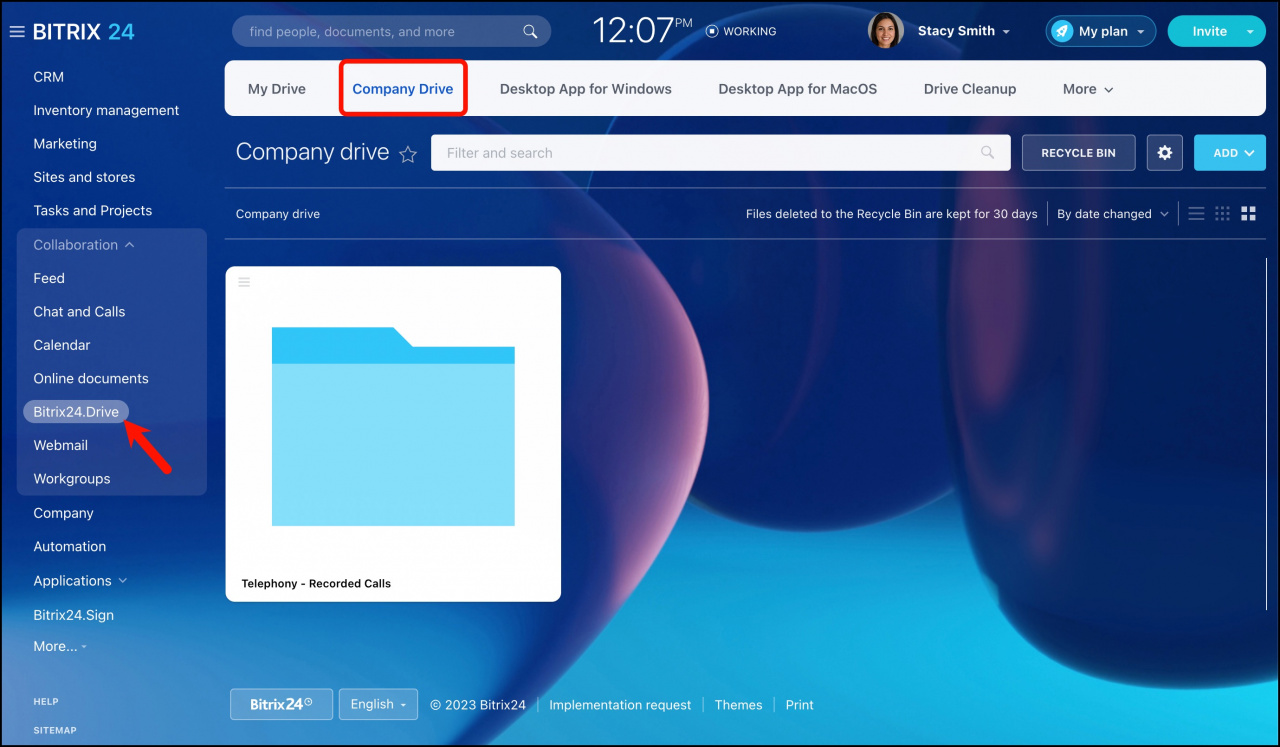This screenshot has height=747, width=1280.
Task: Open CRM in the sidebar
Action: pos(48,77)
